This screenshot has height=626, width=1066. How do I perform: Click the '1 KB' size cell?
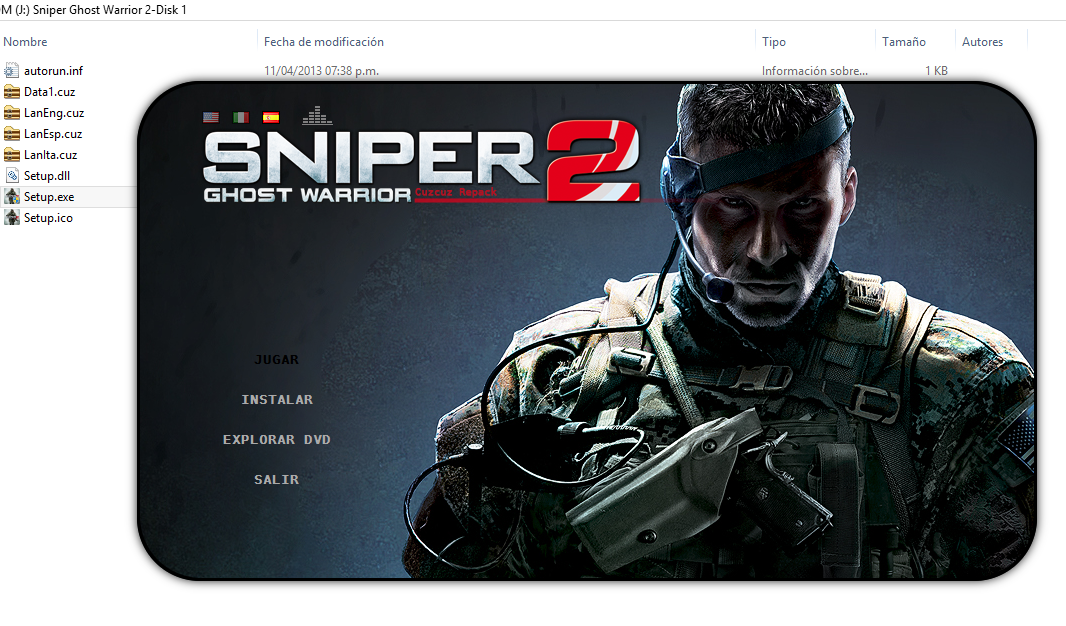click(x=936, y=71)
